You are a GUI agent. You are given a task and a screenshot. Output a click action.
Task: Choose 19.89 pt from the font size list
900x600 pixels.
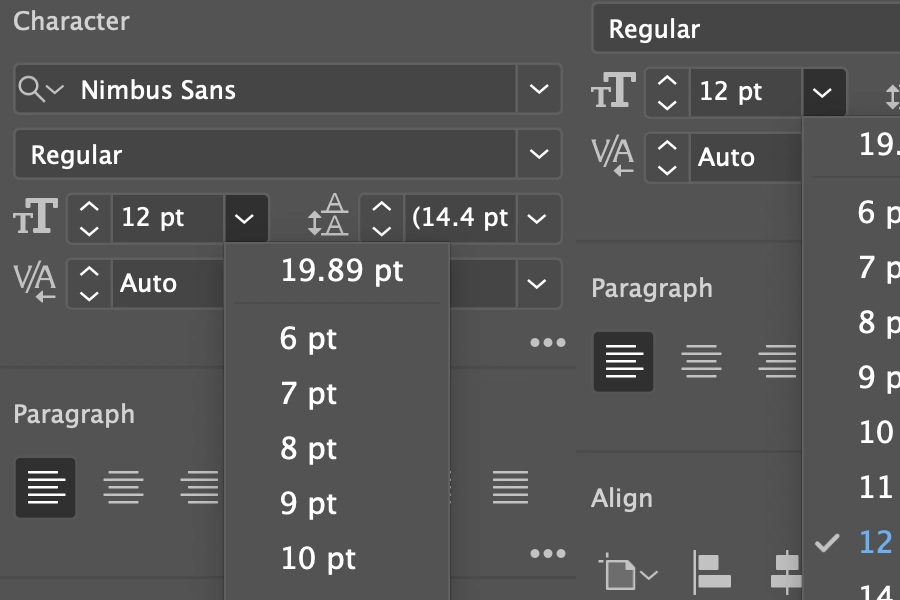[x=337, y=271]
